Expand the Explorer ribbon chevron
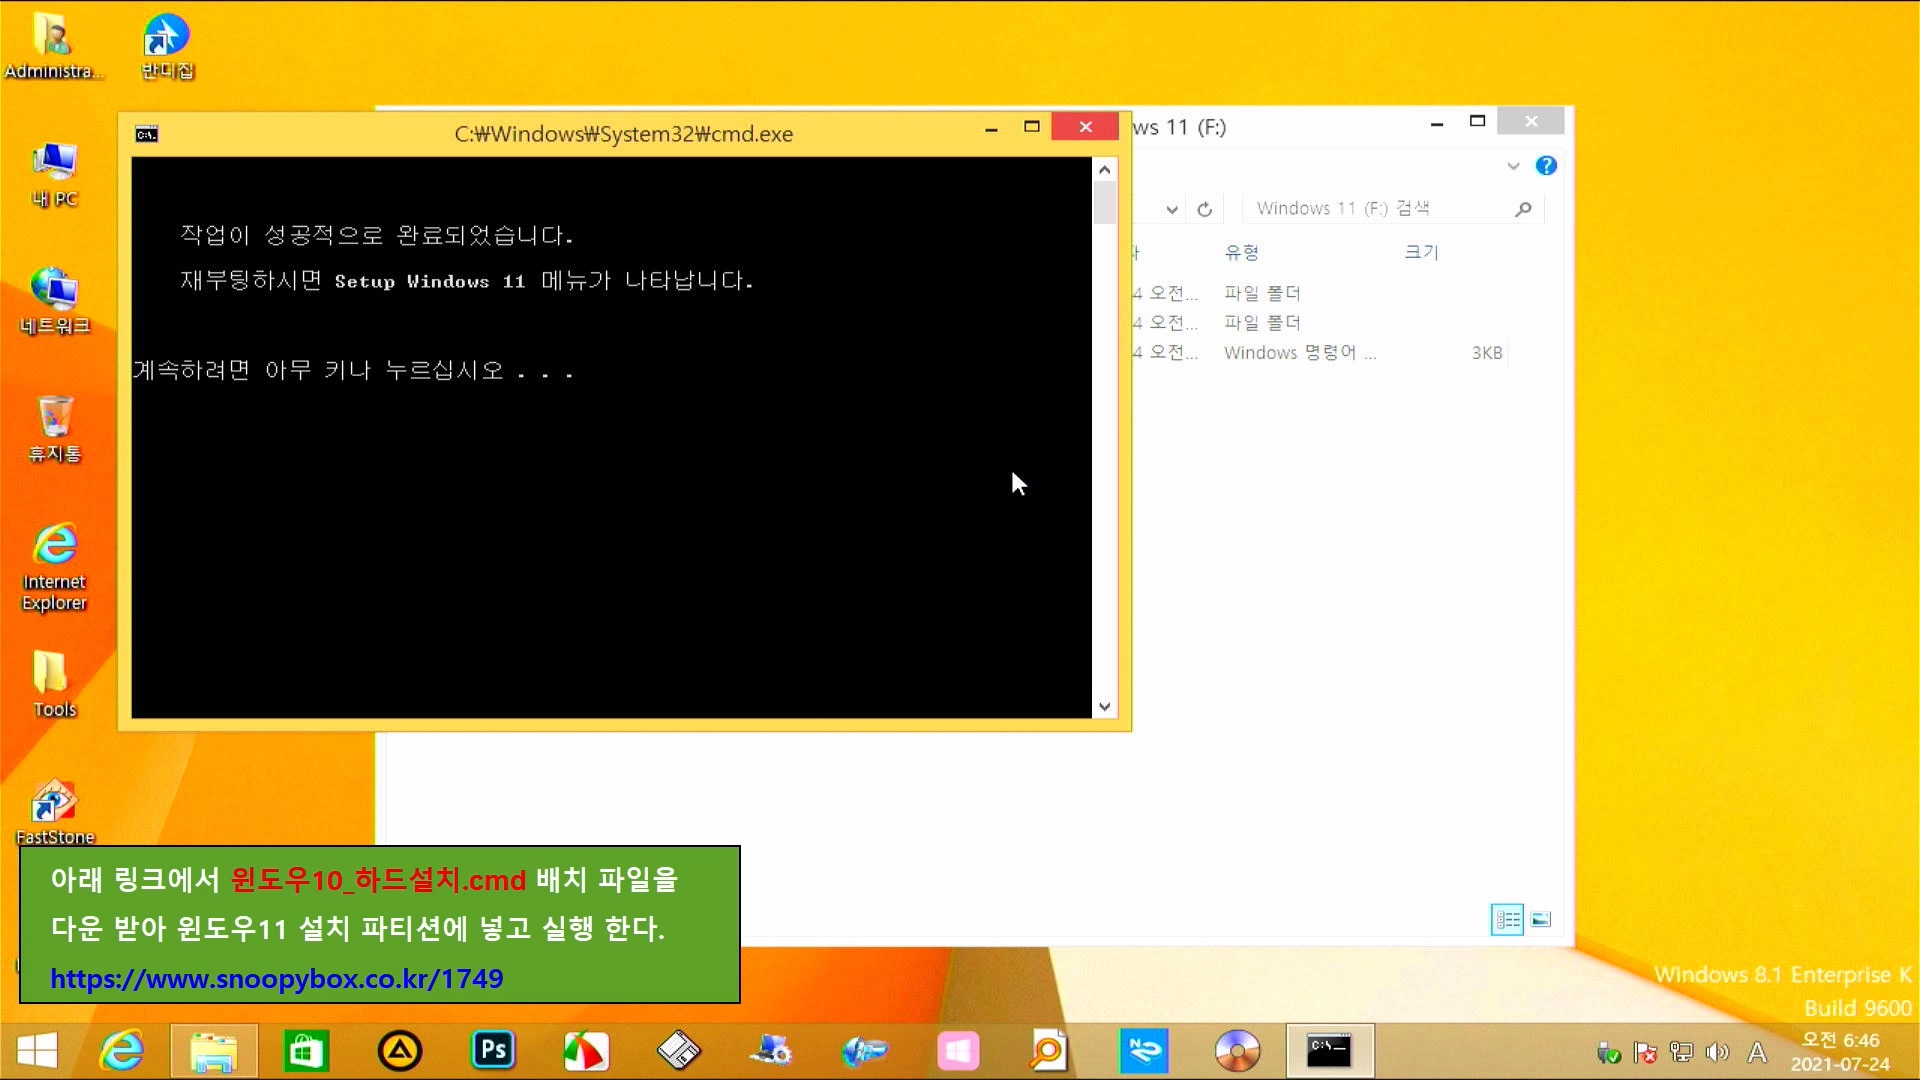 coord(1513,166)
